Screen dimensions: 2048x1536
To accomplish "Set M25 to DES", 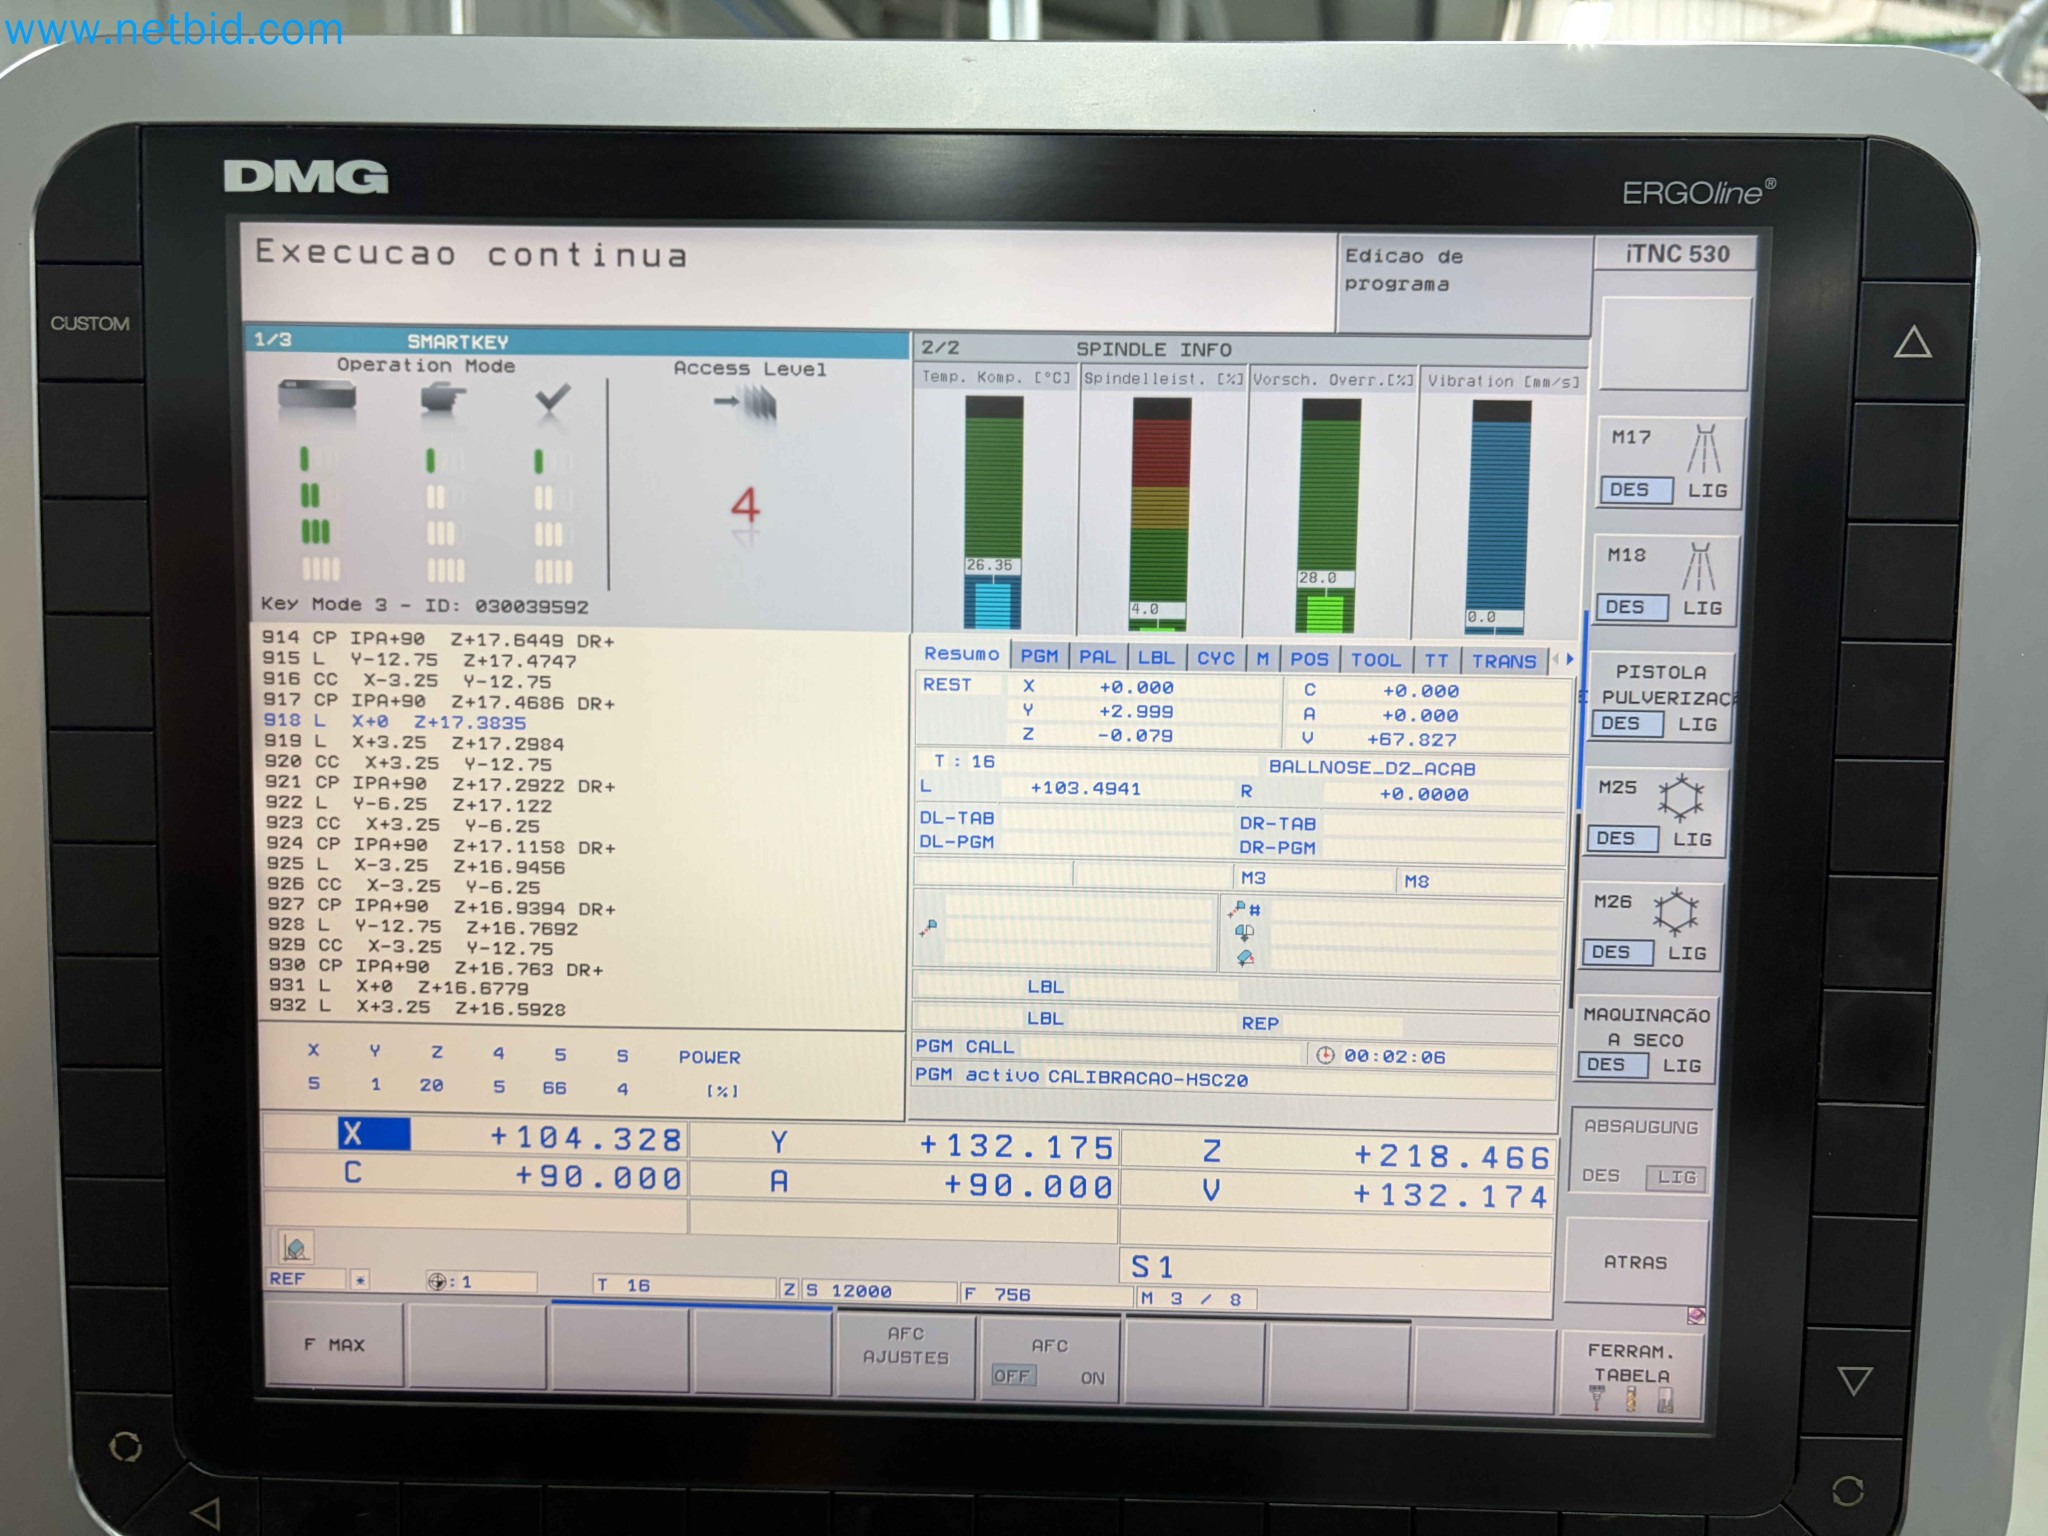I will [1620, 838].
